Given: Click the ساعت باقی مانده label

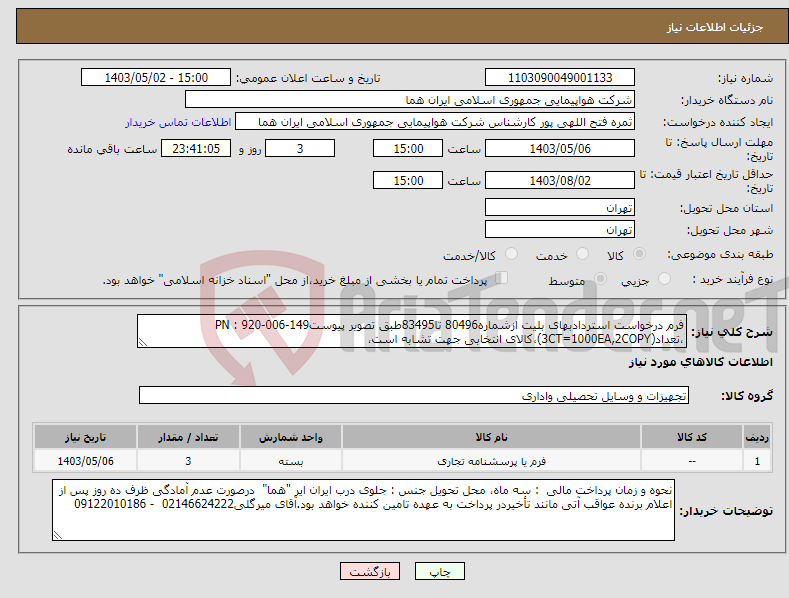Looking at the screenshot, I should click(112, 149).
